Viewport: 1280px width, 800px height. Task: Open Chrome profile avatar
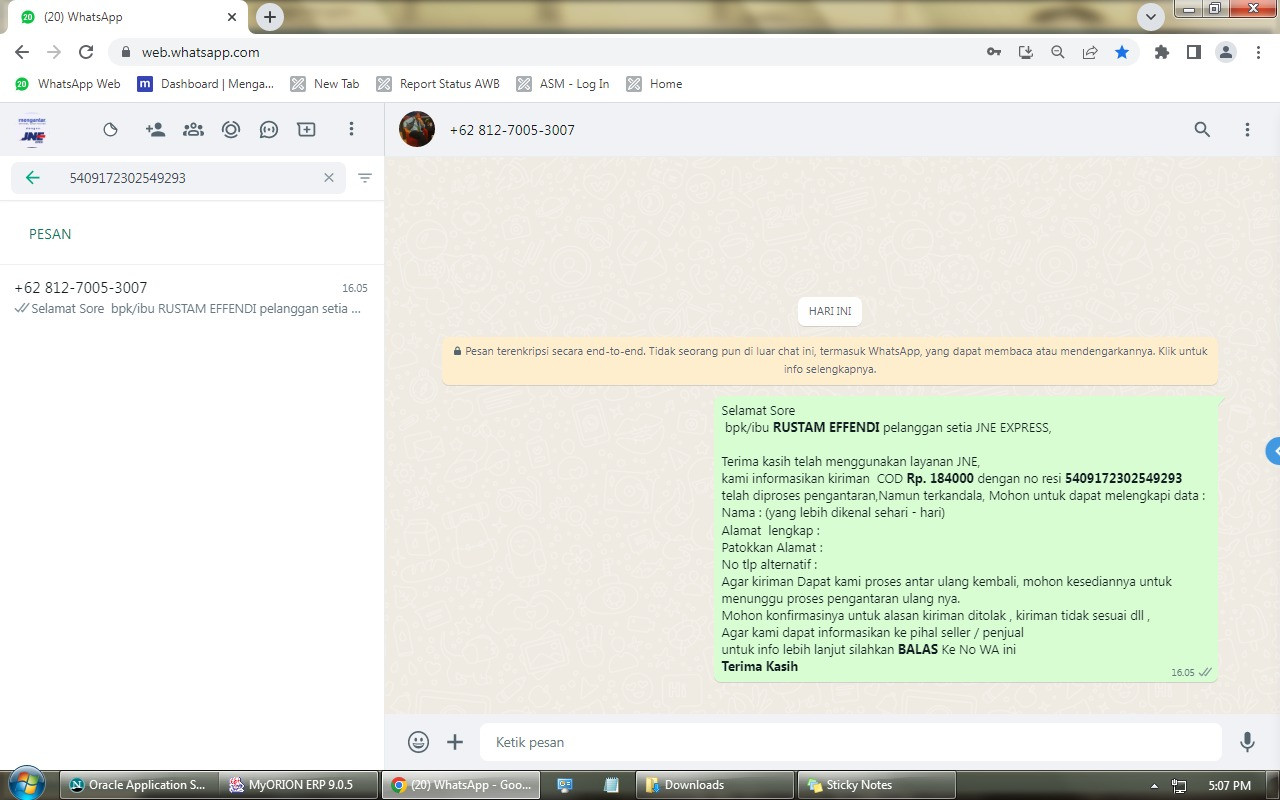click(1226, 52)
